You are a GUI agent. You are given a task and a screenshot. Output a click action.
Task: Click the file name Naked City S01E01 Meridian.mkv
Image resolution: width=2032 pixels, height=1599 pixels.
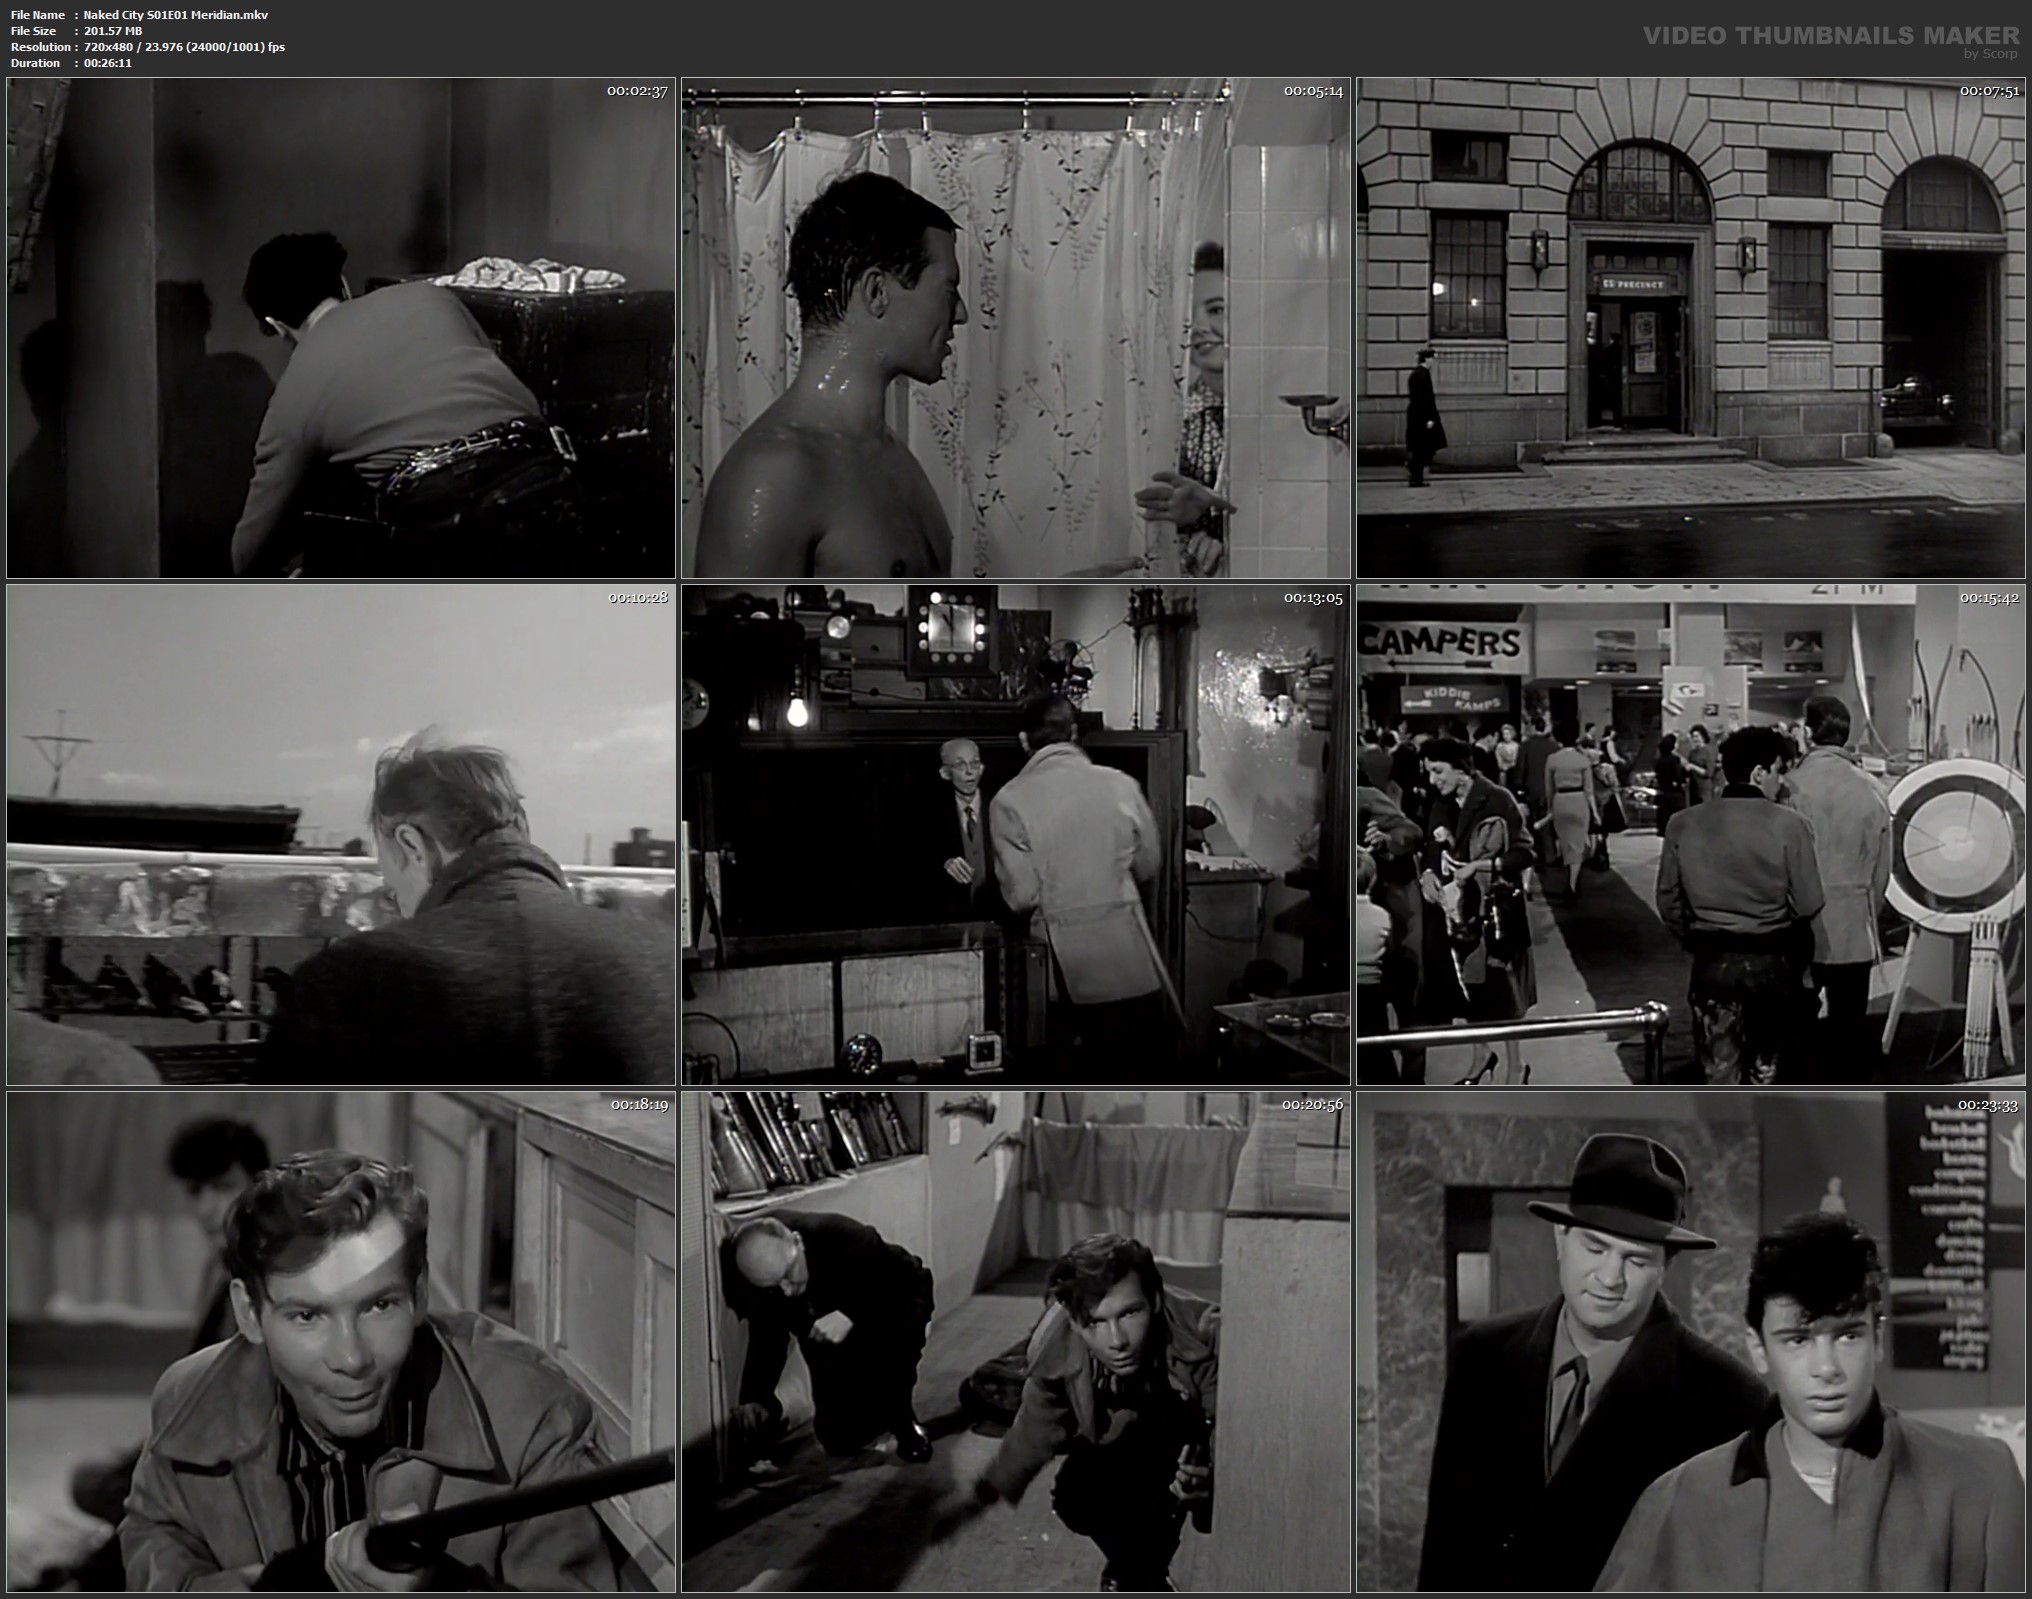(x=175, y=15)
